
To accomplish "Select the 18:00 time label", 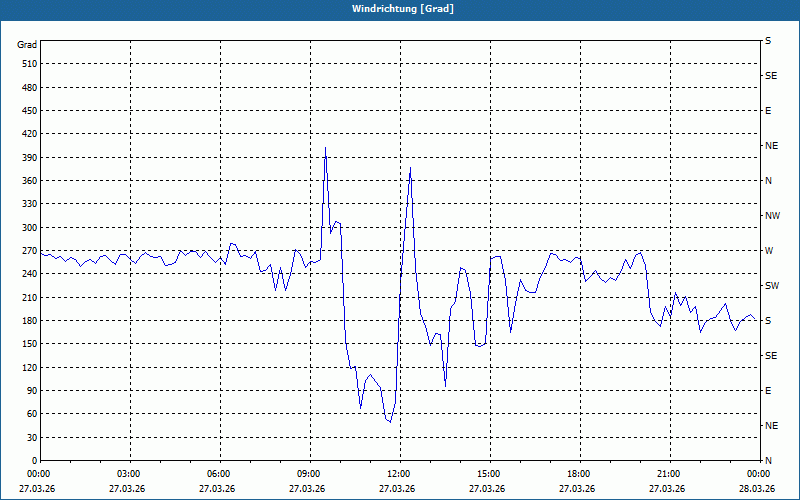I will pos(579,474).
